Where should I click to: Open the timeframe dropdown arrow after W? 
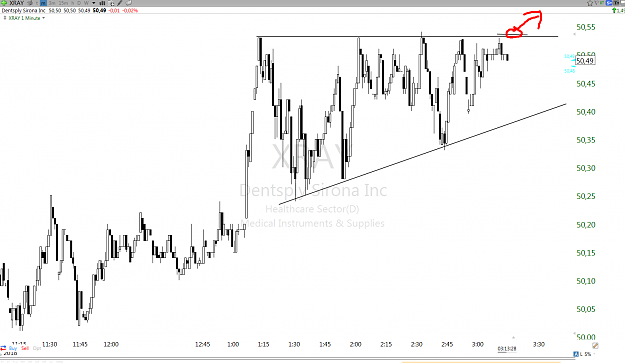point(94,3)
